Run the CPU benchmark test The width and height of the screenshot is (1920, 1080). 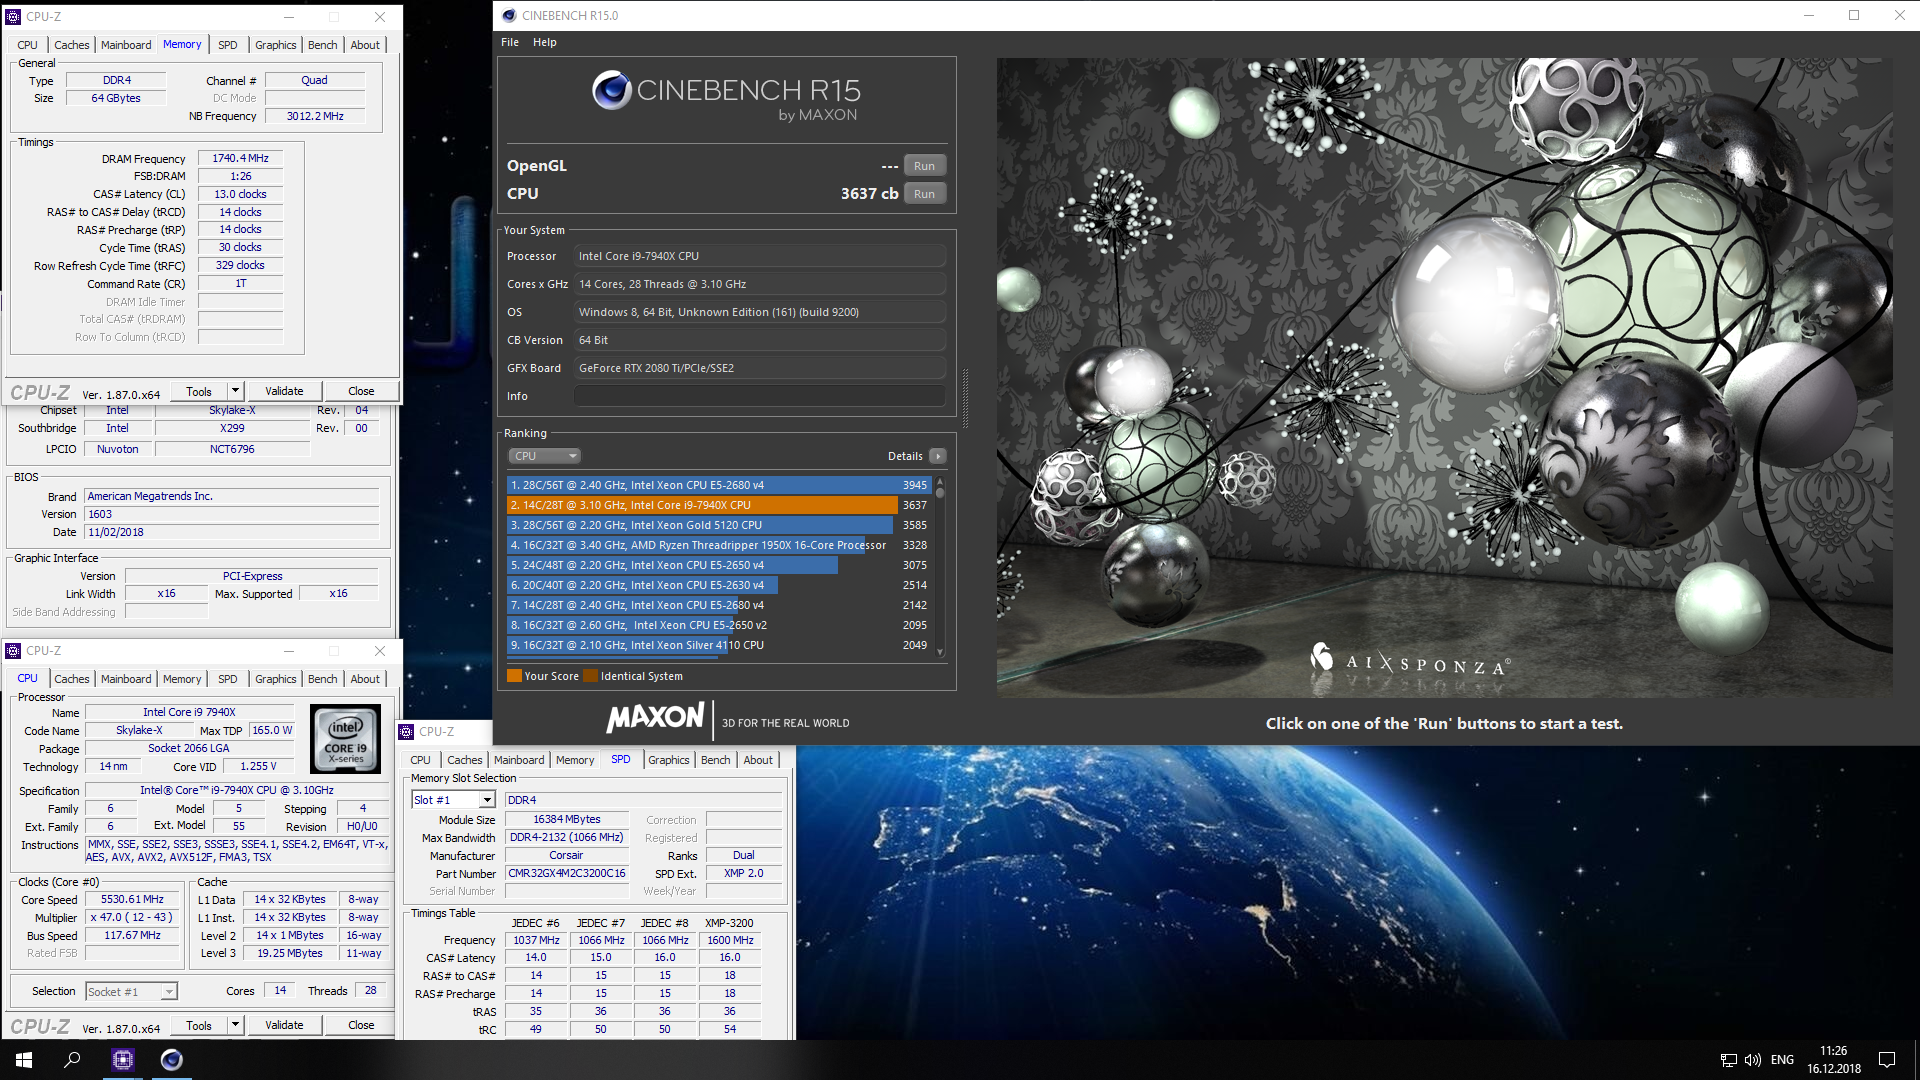click(x=924, y=194)
